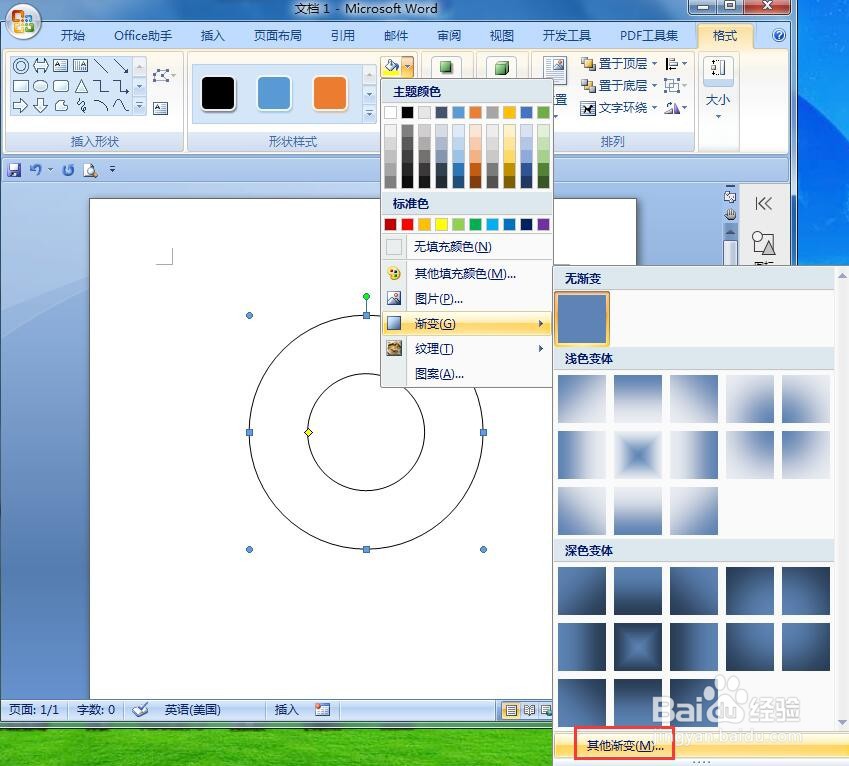Click the 字数: 0 word count
Image resolution: width=849 pixels, height=766 pixels.
96,710
